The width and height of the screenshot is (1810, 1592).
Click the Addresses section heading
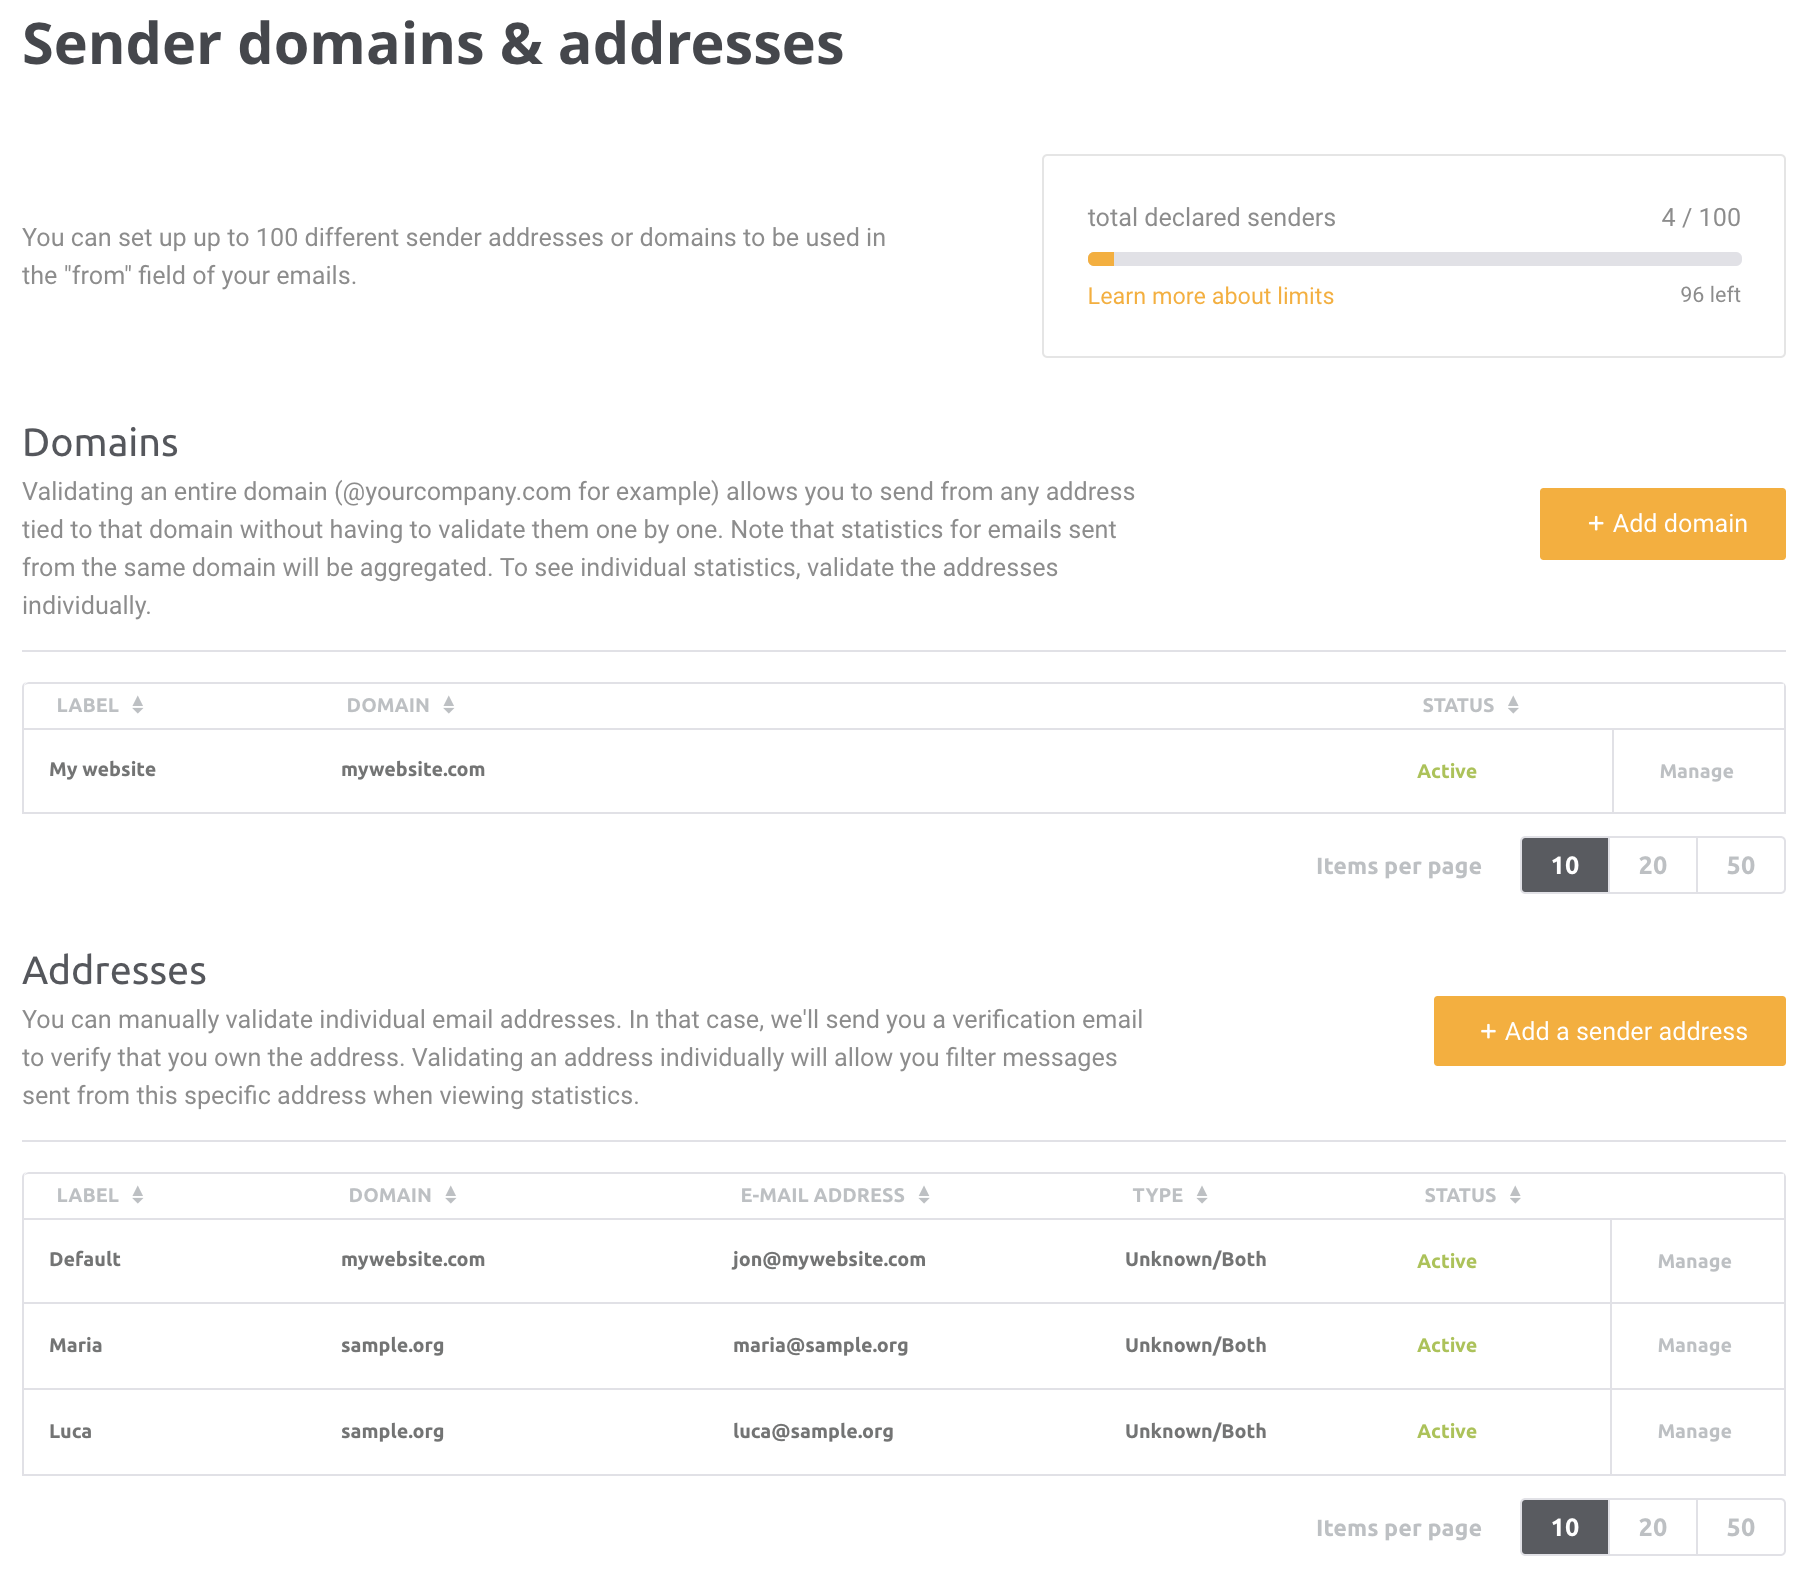[x=114, y=970]
